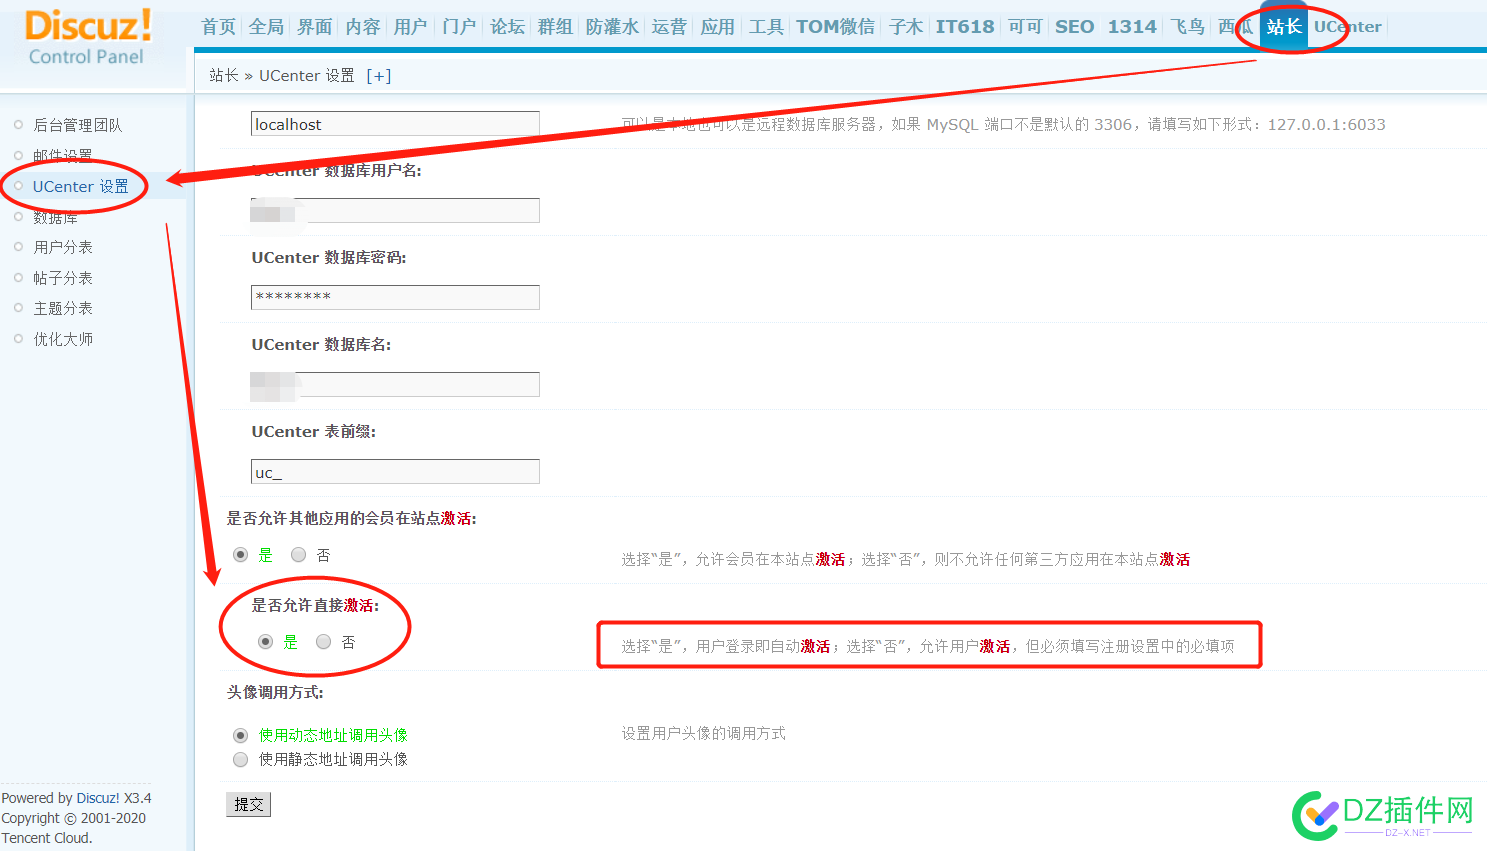Click the UCenter 数据库名 input field
1487x851 pixels.
(395, 384)
